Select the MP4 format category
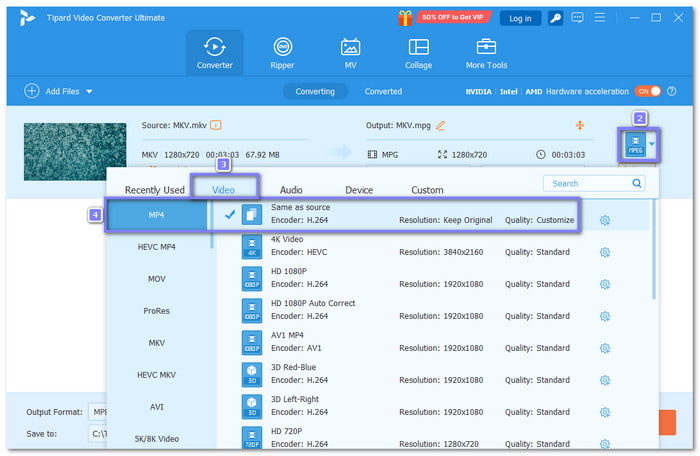 (156, 215)
